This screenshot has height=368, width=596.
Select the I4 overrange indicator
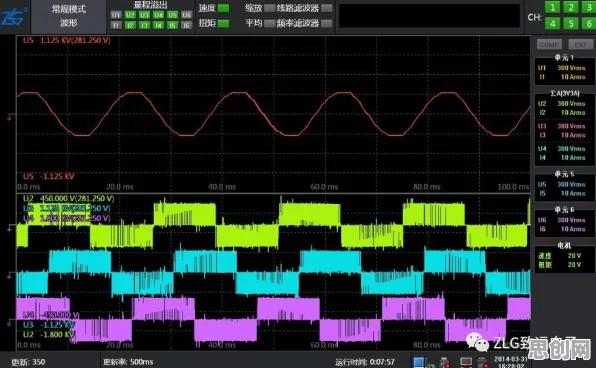(158, 25)
